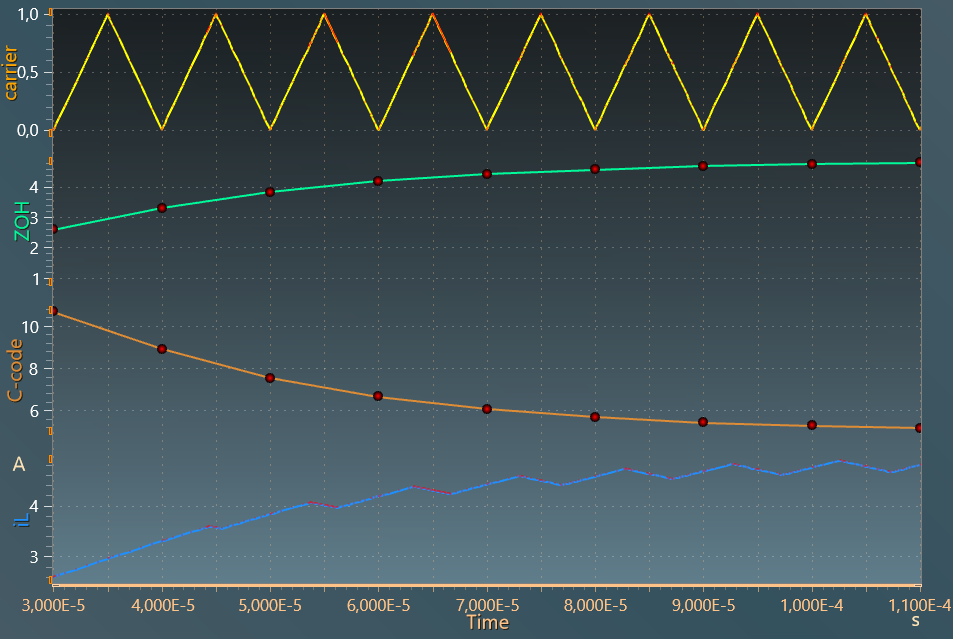Click the A unit label on the iL axis
Screen dimensions: 953x639
pos(18,463)
